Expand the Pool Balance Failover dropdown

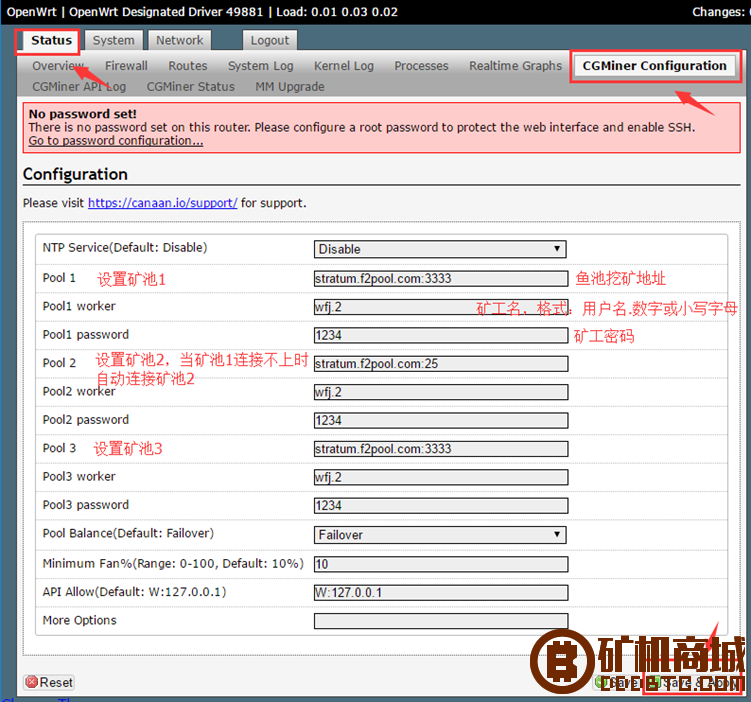(440, 534)
